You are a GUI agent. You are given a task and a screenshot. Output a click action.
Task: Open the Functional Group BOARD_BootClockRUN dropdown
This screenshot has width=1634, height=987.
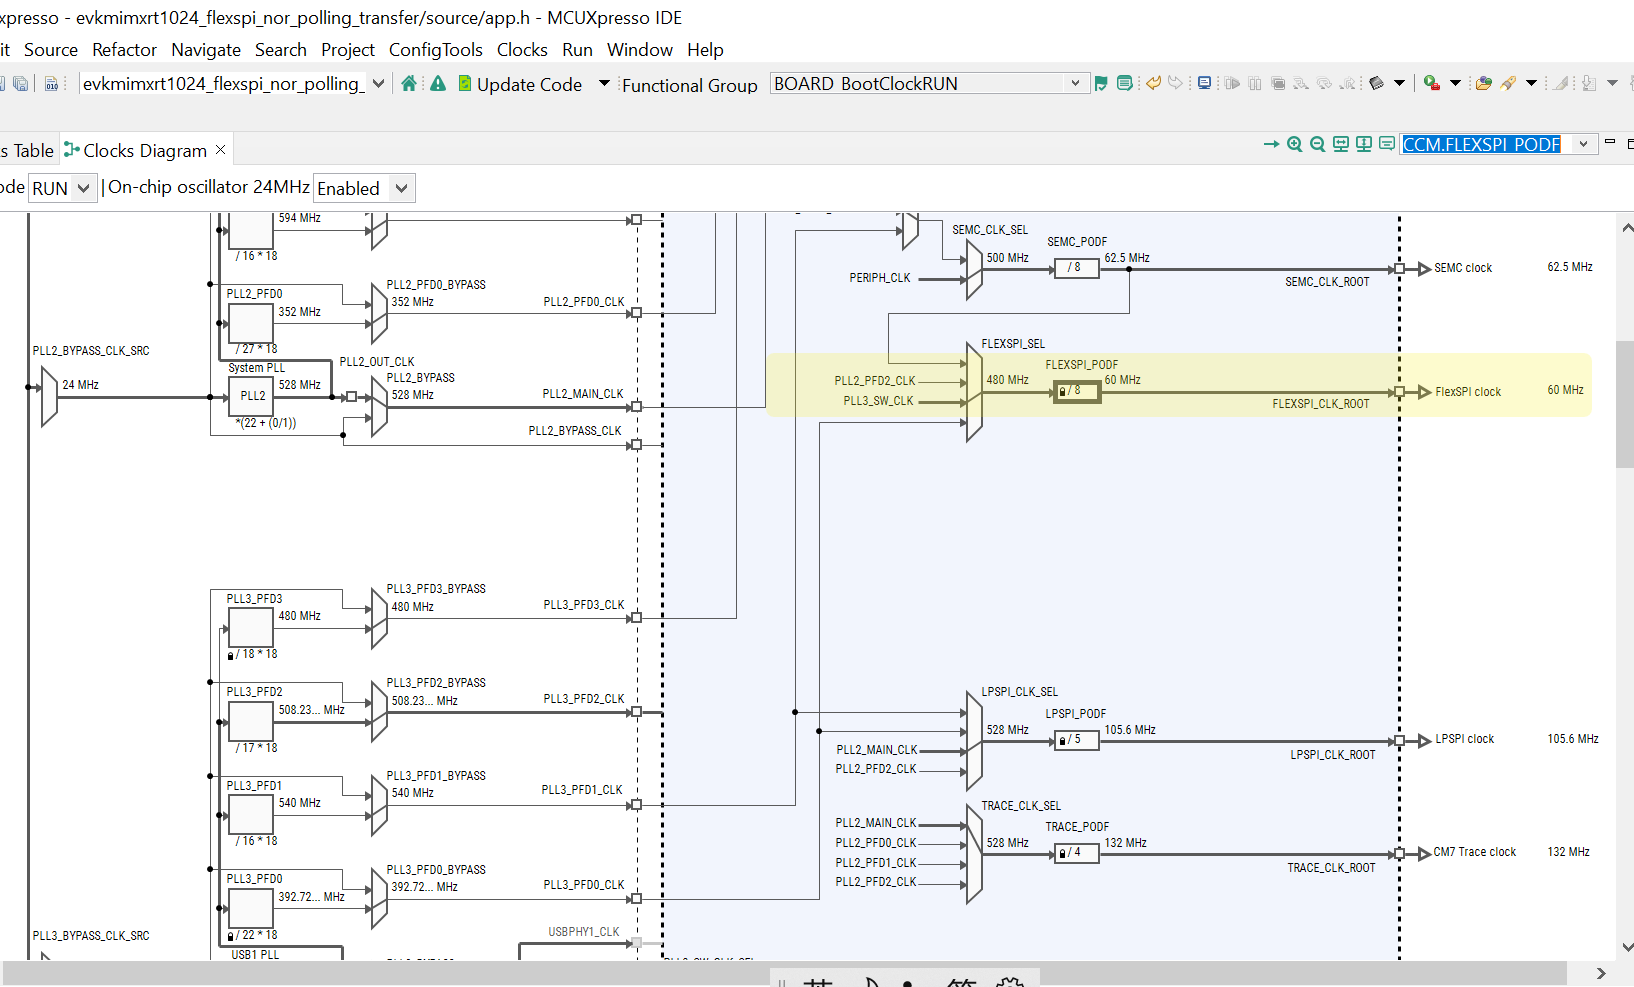[x=1075, y=84]
